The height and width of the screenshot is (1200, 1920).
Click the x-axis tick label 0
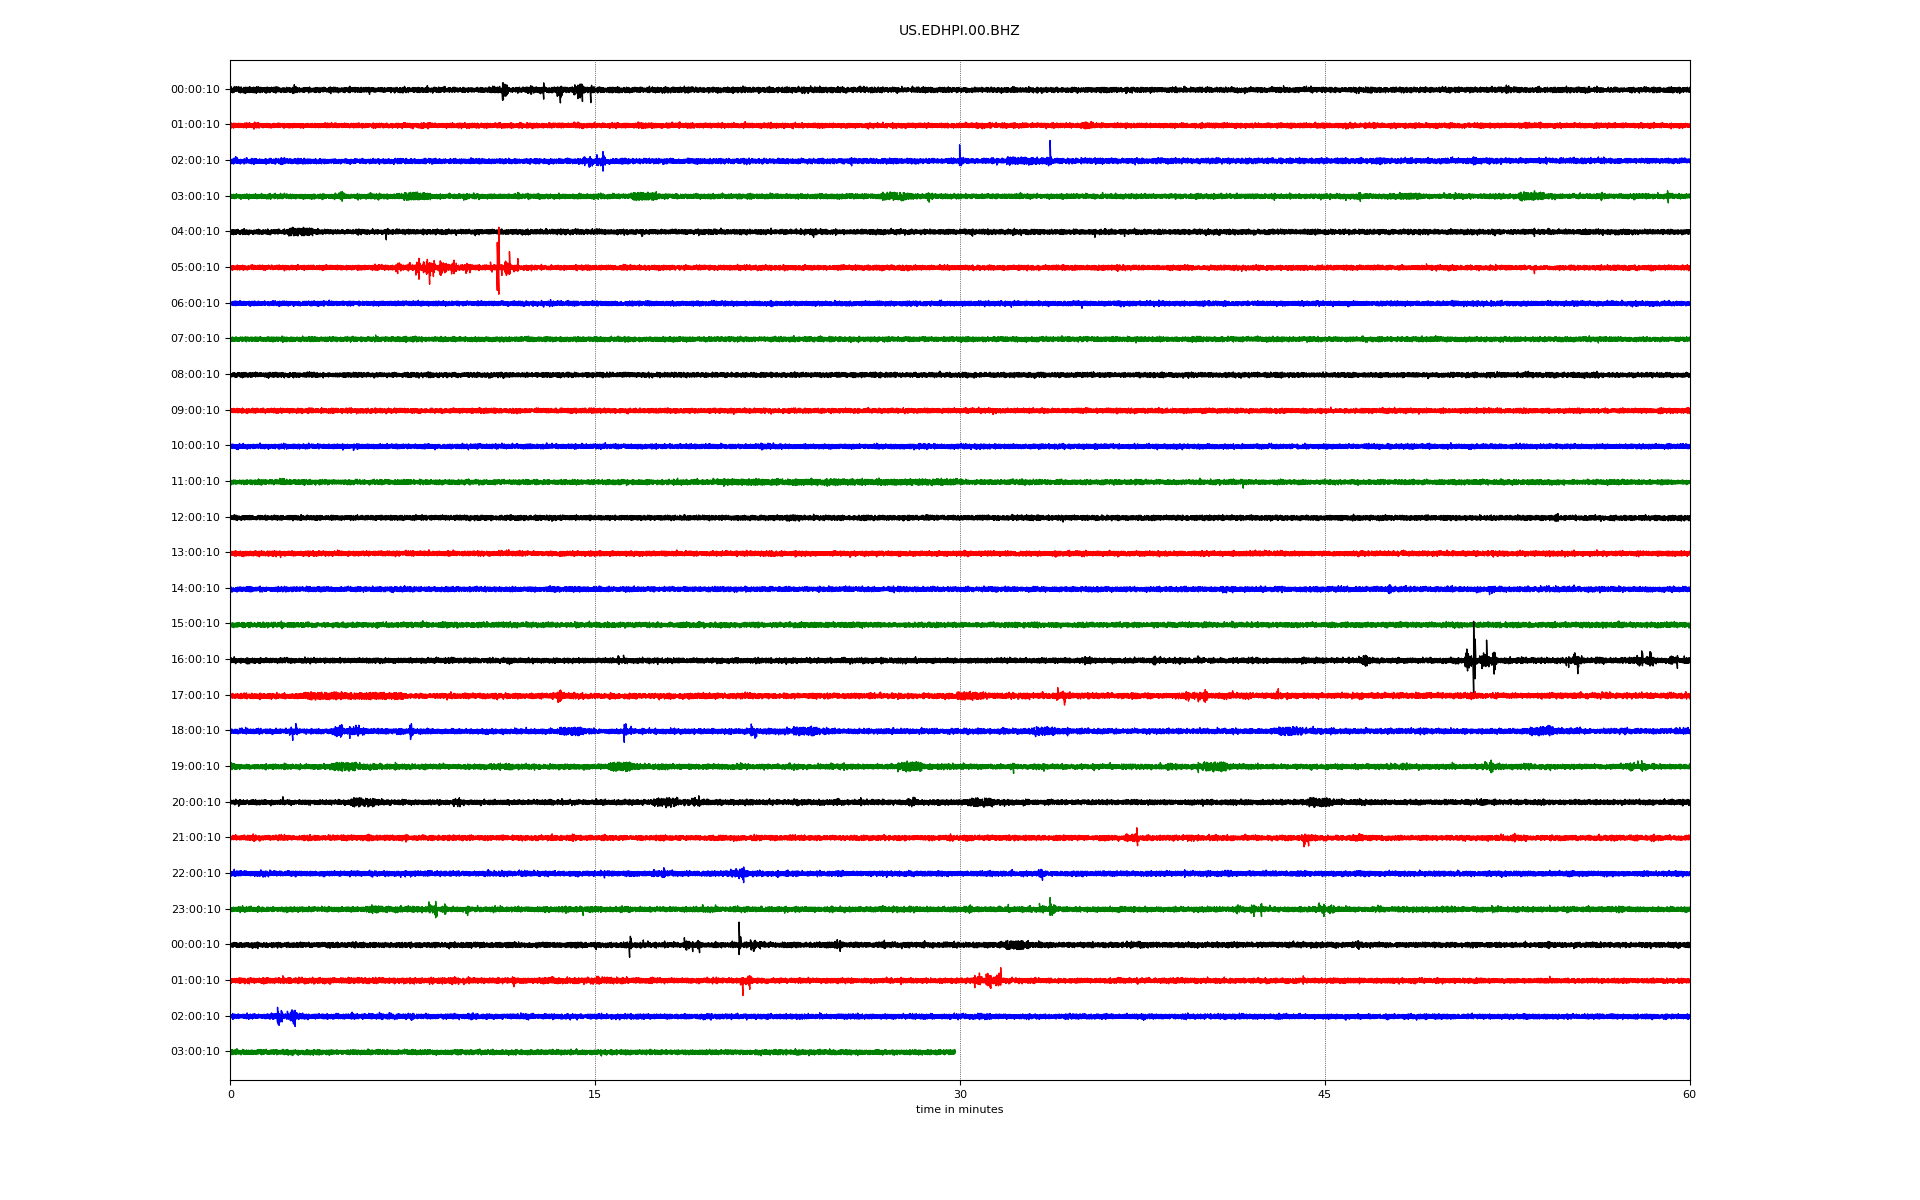coord(231,1095)
